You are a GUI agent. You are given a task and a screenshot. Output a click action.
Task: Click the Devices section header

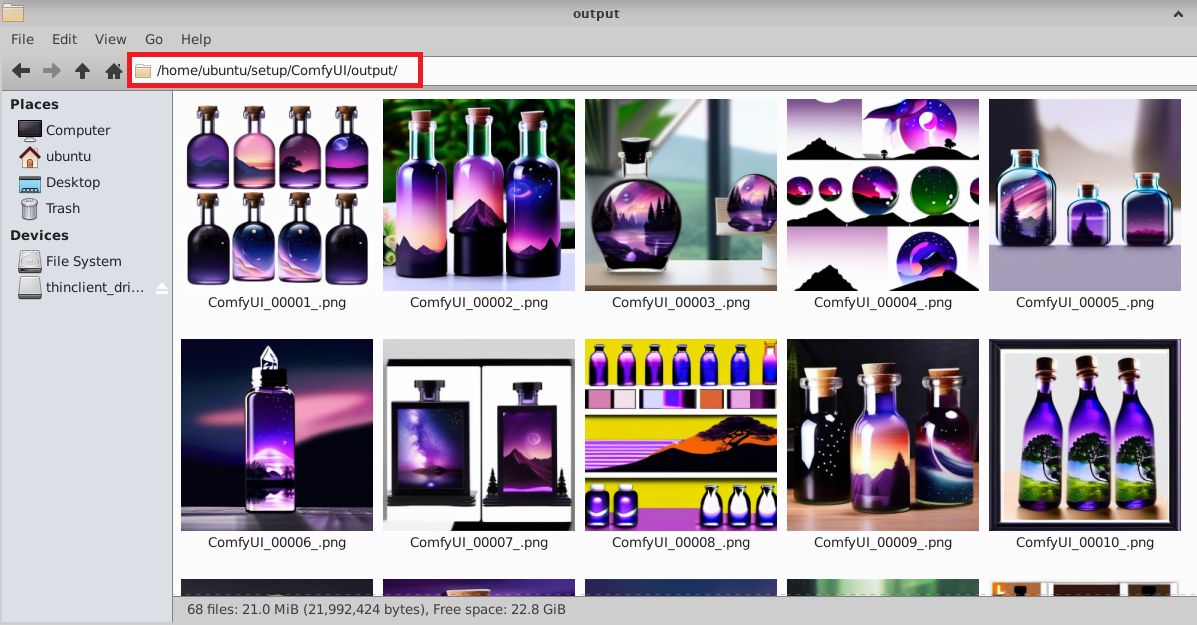[x=39, y=235]
